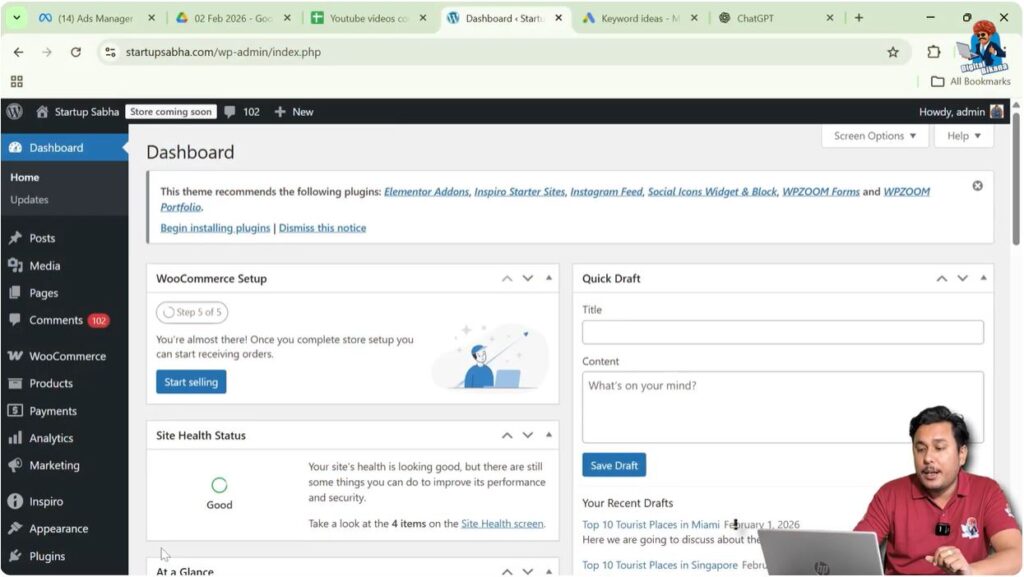This screenshot has height=577, width=1024.
Task: Open the '+ New' menu in the toolbar
Action: tap(293, 111)
